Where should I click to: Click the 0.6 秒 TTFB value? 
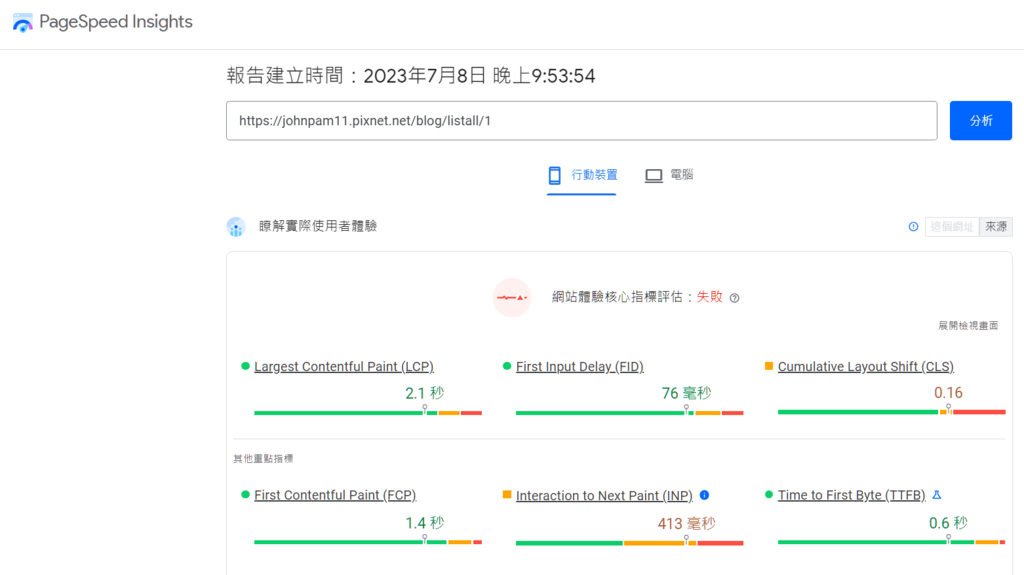tap(948, 523)
